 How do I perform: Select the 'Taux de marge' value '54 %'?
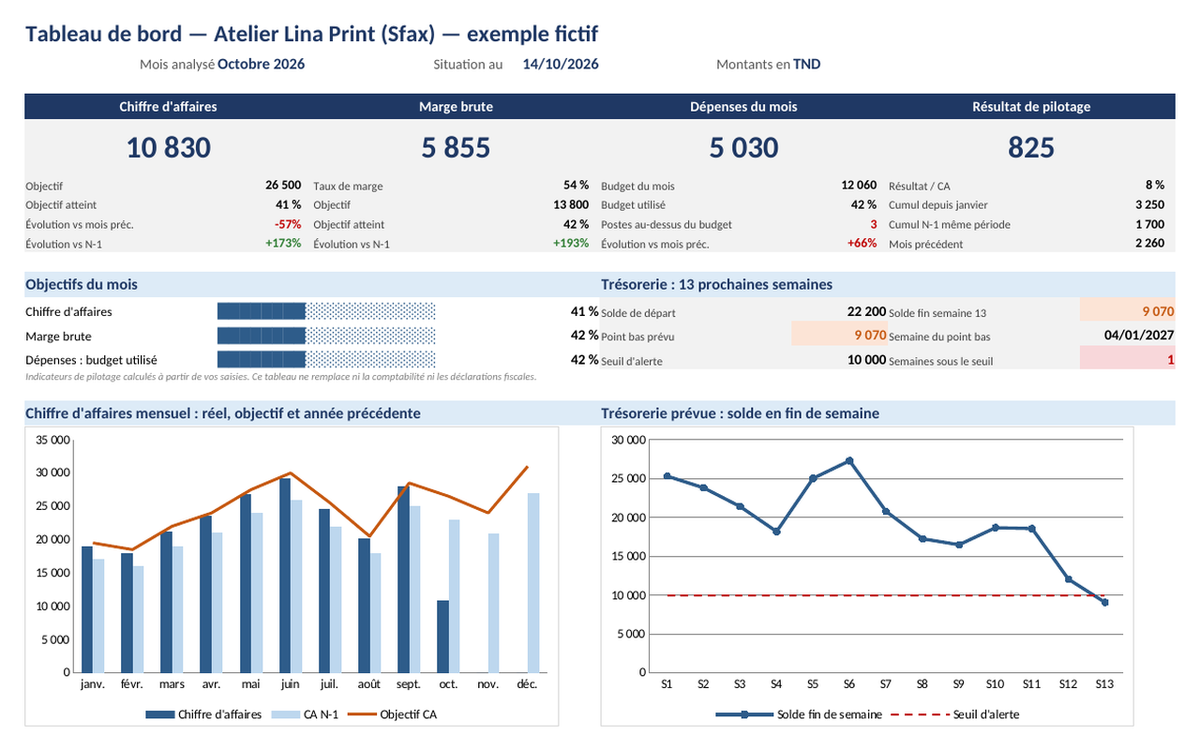pos(576,185)
